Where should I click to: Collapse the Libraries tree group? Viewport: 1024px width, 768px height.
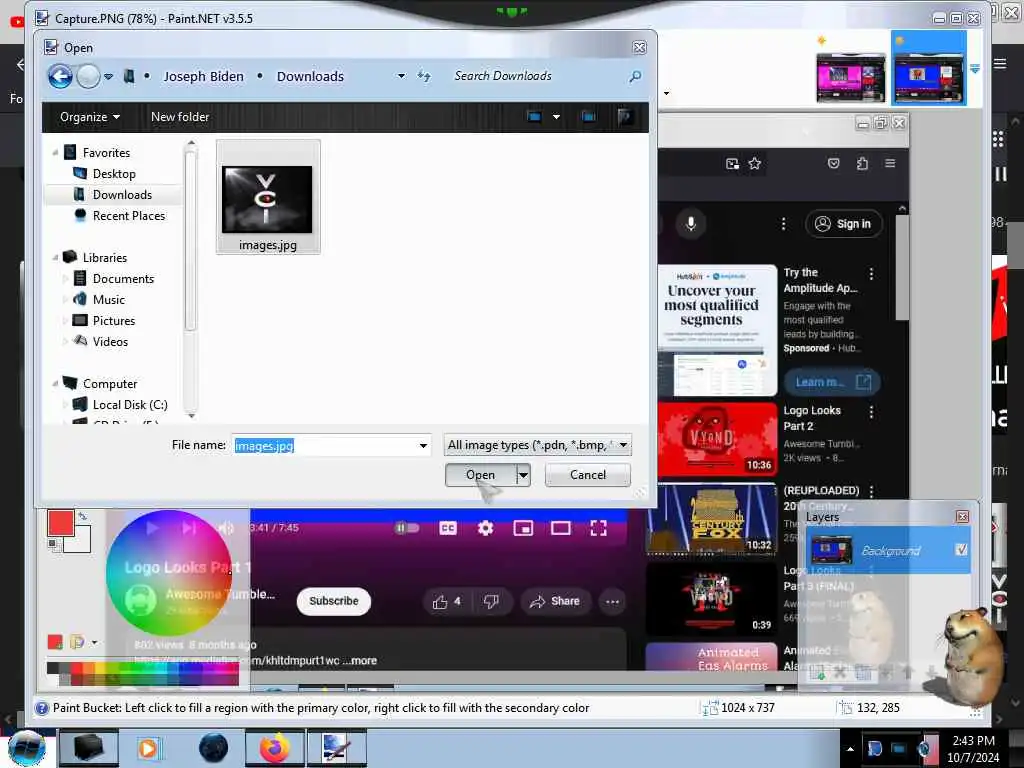click(55, 258)
